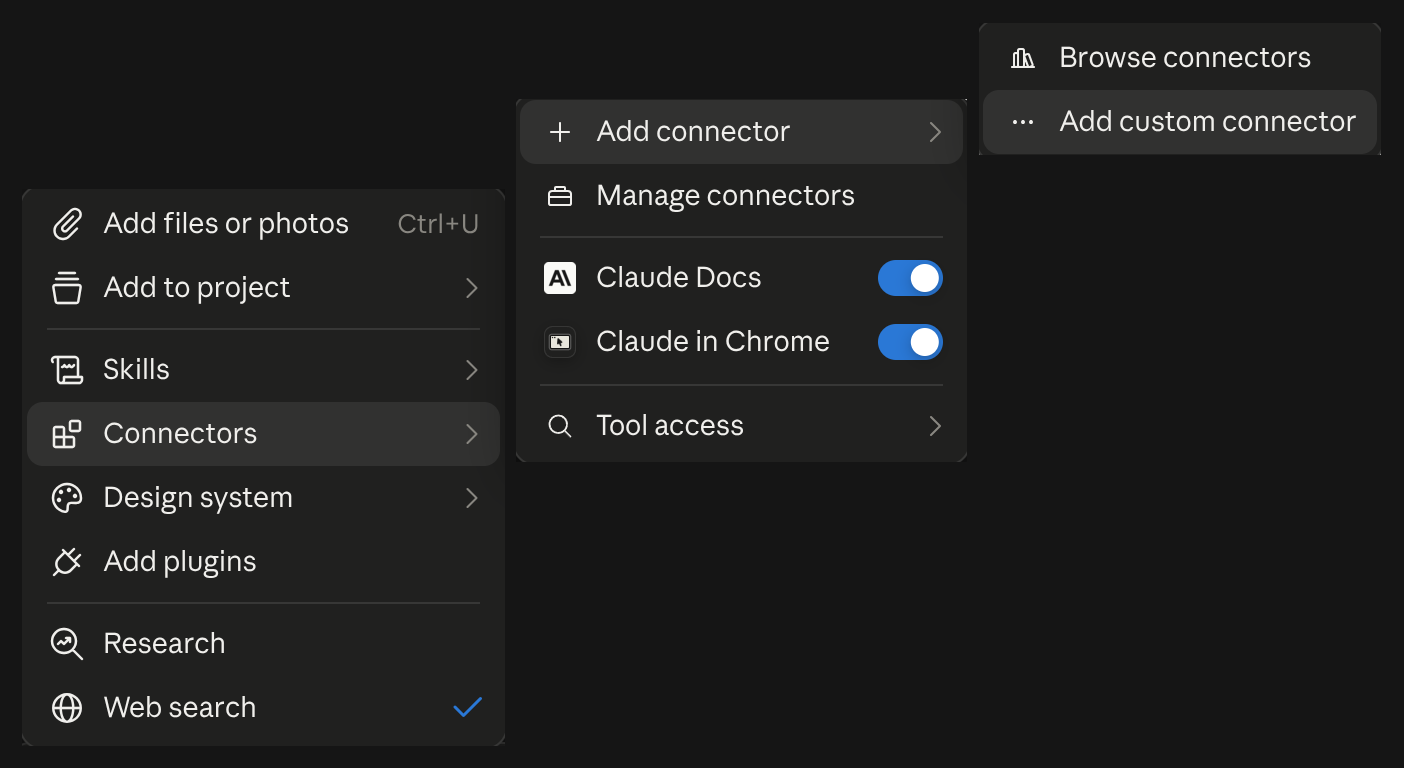
Task: Choose the Connectors label
Action: 180,434
